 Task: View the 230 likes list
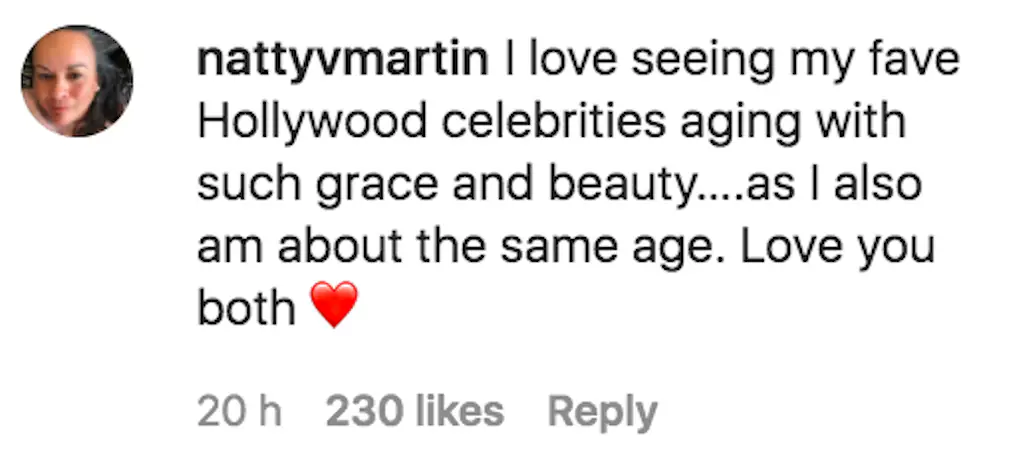pyautogui.click(x=415, y=411)
